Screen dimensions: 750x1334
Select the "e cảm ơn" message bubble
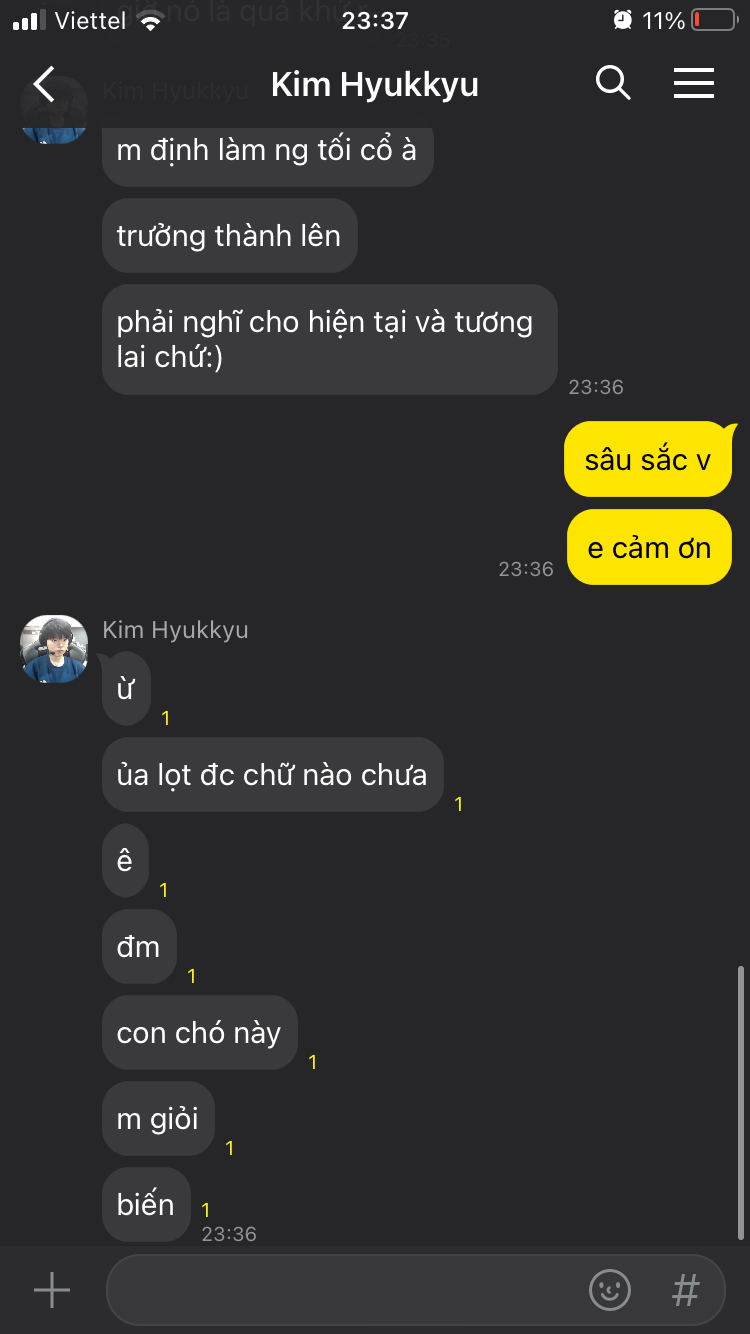pyautogui.click(x=649, y=548)
